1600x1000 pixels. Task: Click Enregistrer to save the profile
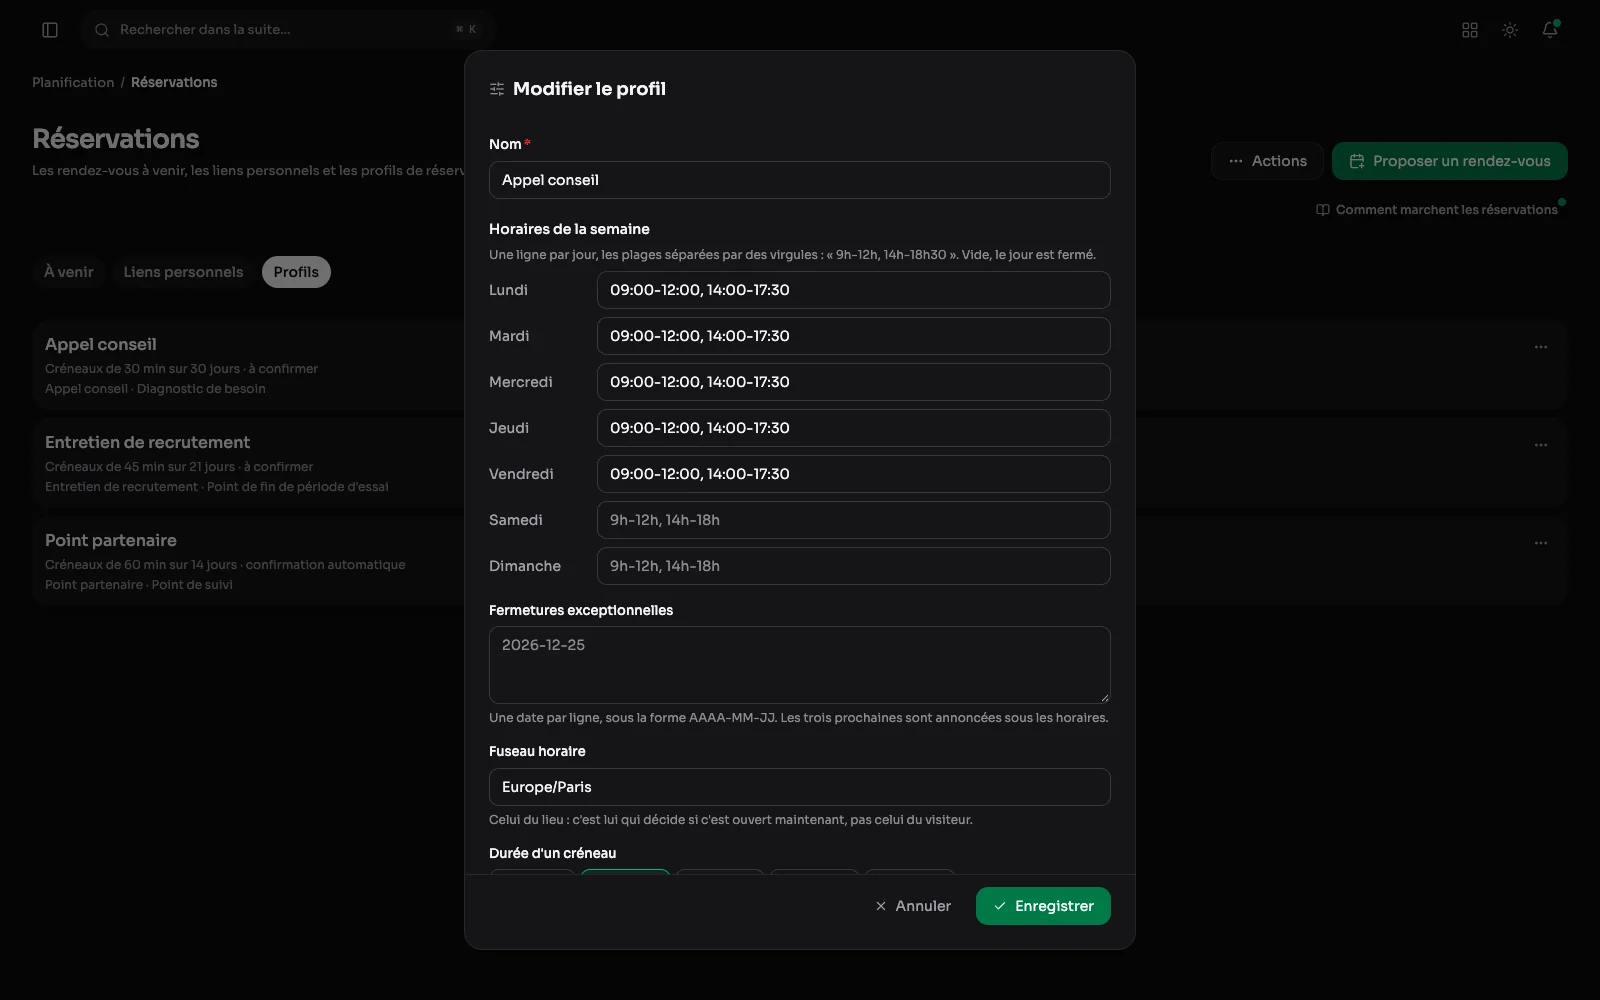(1043, 906)
